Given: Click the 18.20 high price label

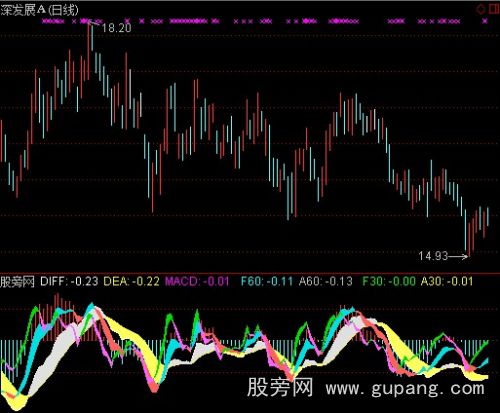Looking at the screenshot, I should (x=117, y=28).
